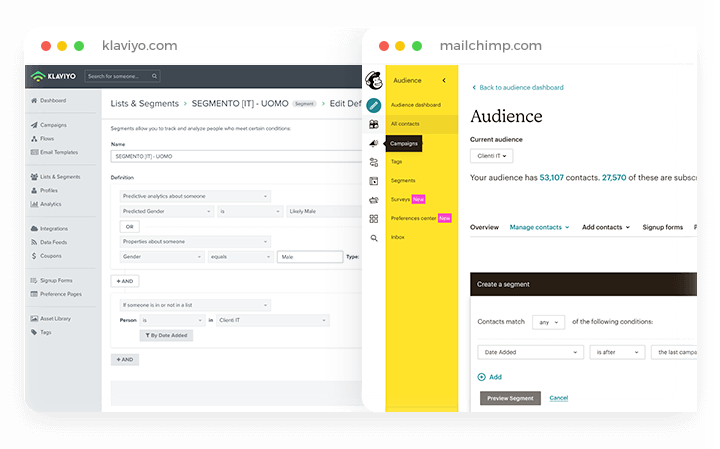This screenshot has width=720, height=449.
Task: Click the Klaviyo logo in header
Action: [x=53, y=76]
